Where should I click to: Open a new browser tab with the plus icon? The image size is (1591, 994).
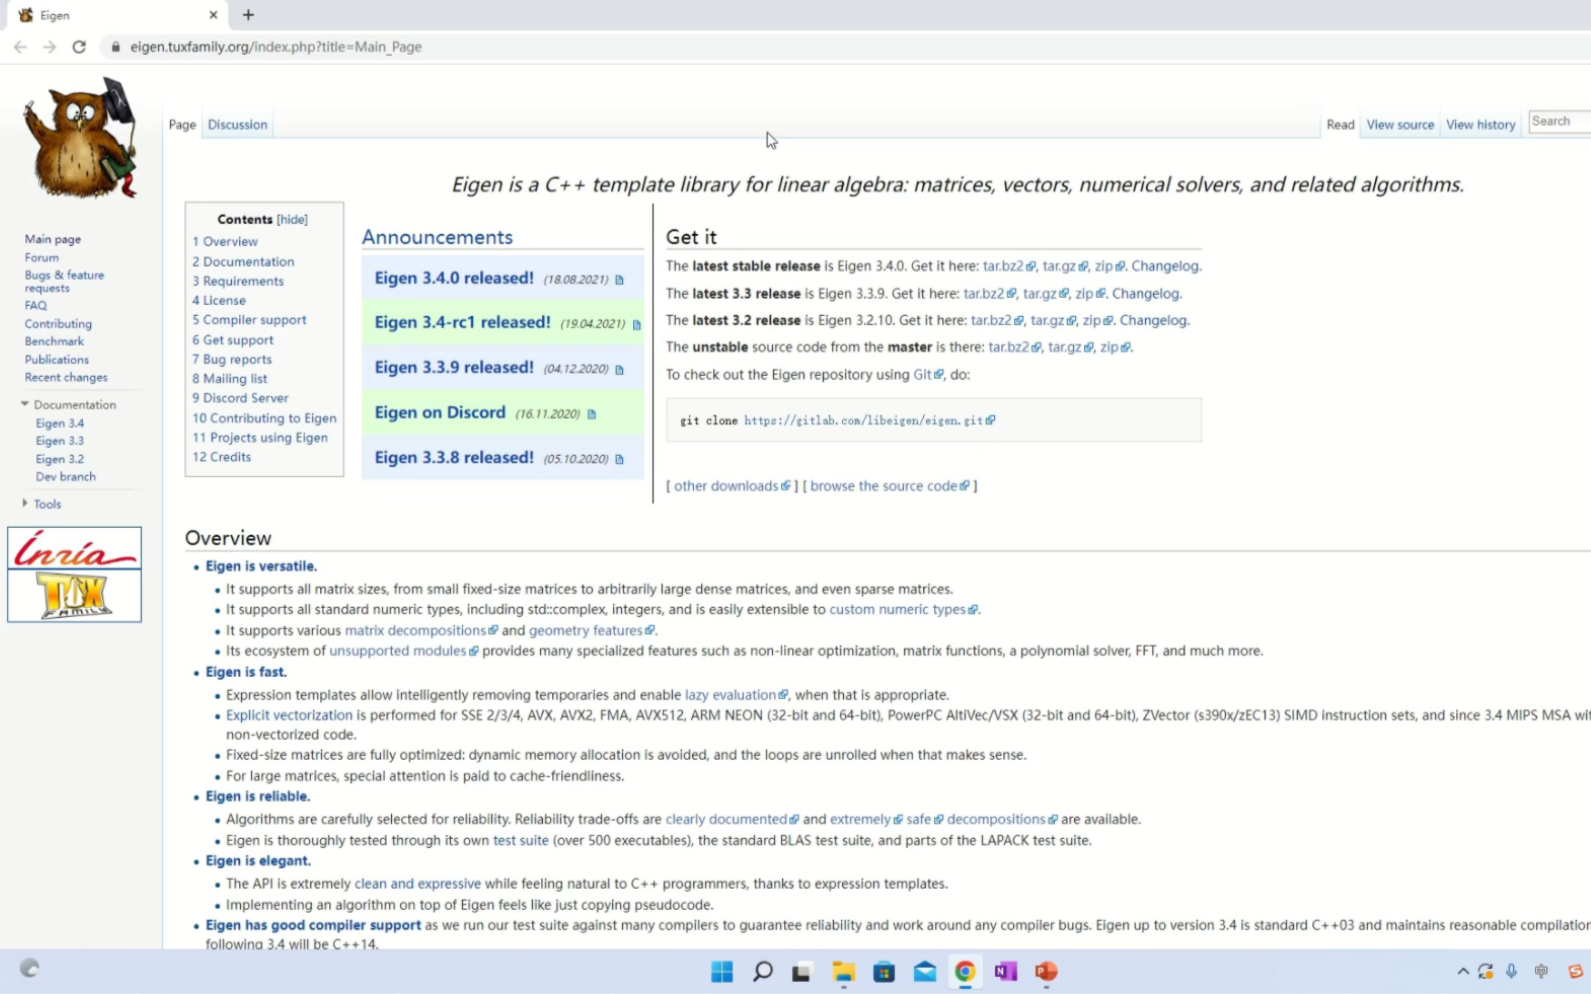248,15
